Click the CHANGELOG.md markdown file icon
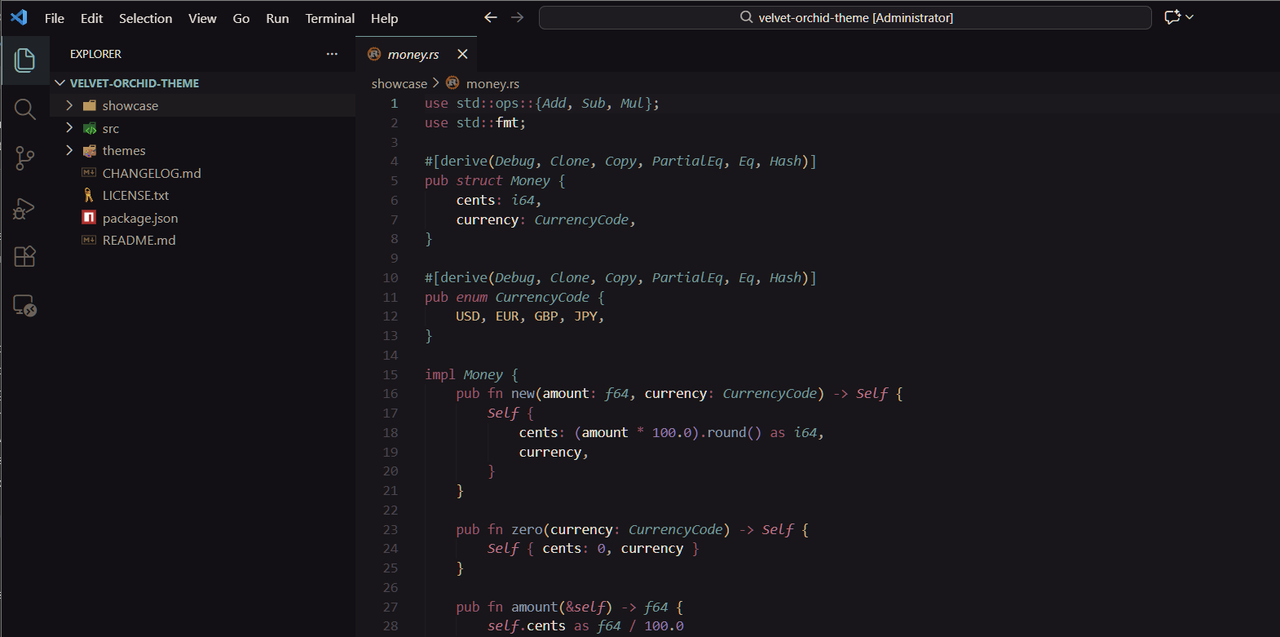 (x=89, y=173)
